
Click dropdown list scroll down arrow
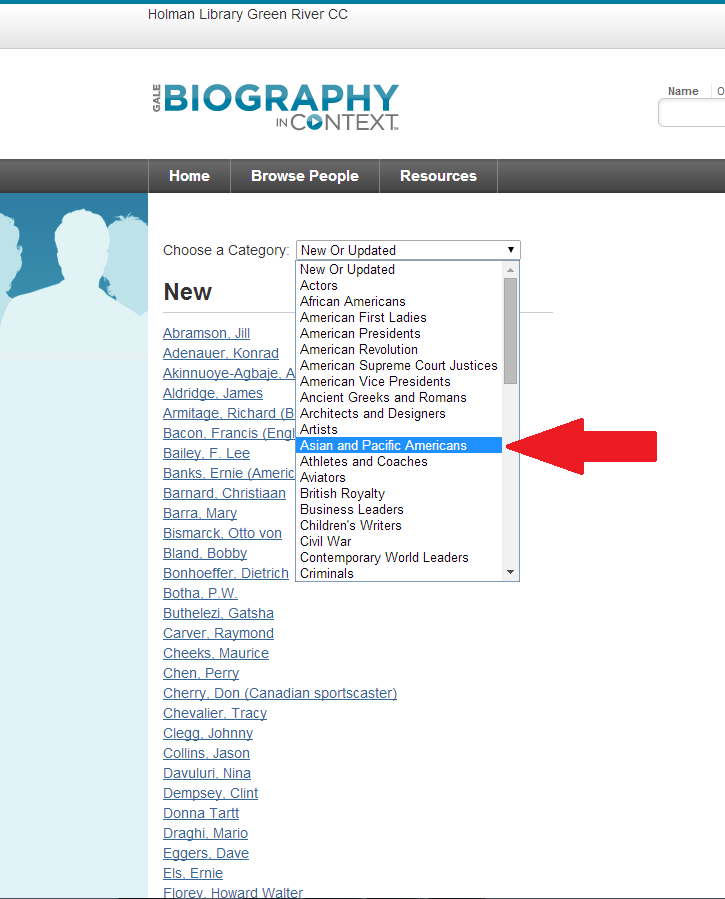511,572
